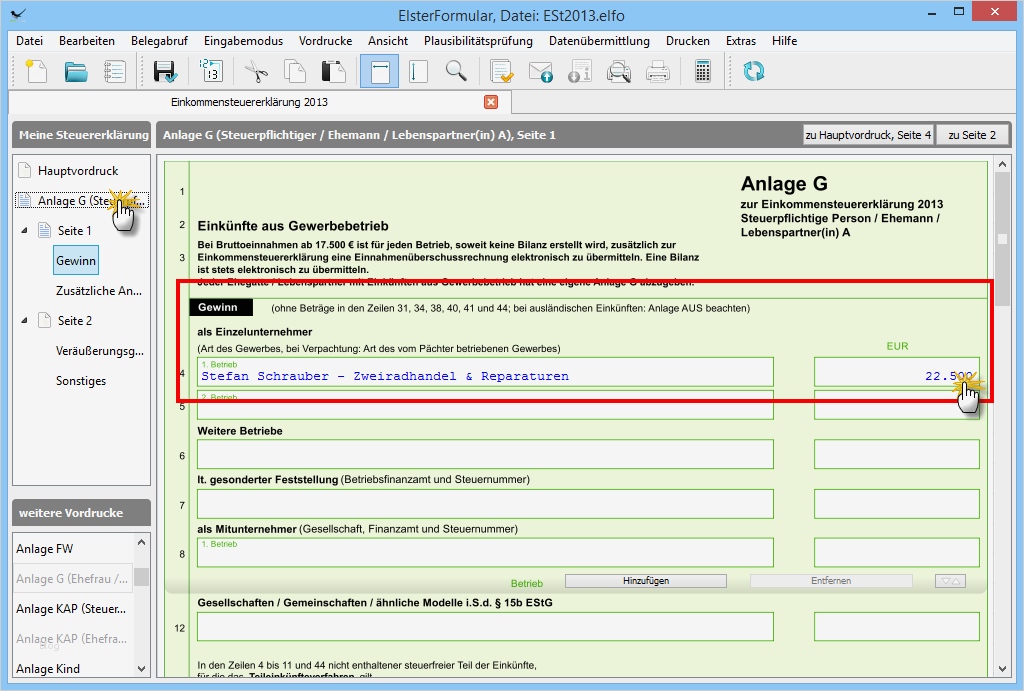
Task: Open a file via the folder icon
Action: 76,71
